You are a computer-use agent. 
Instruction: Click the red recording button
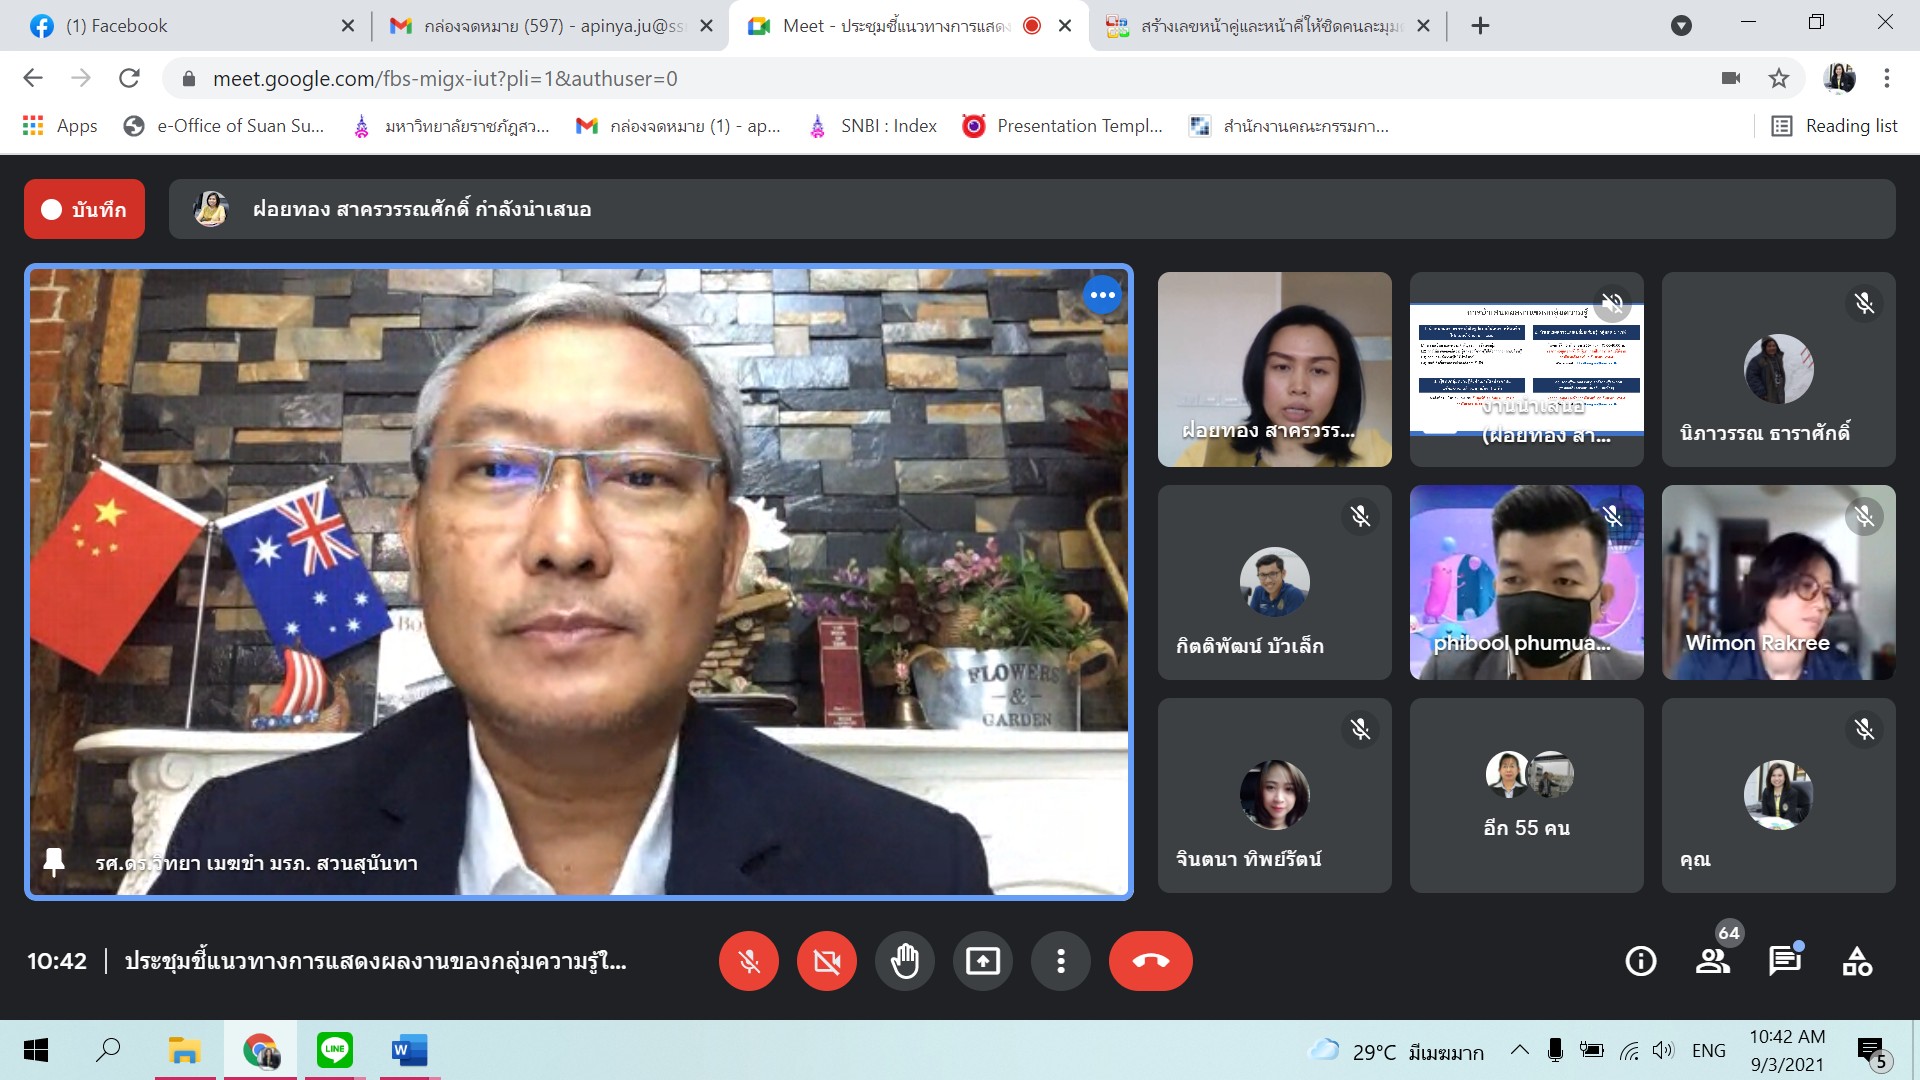pos(84,209)
